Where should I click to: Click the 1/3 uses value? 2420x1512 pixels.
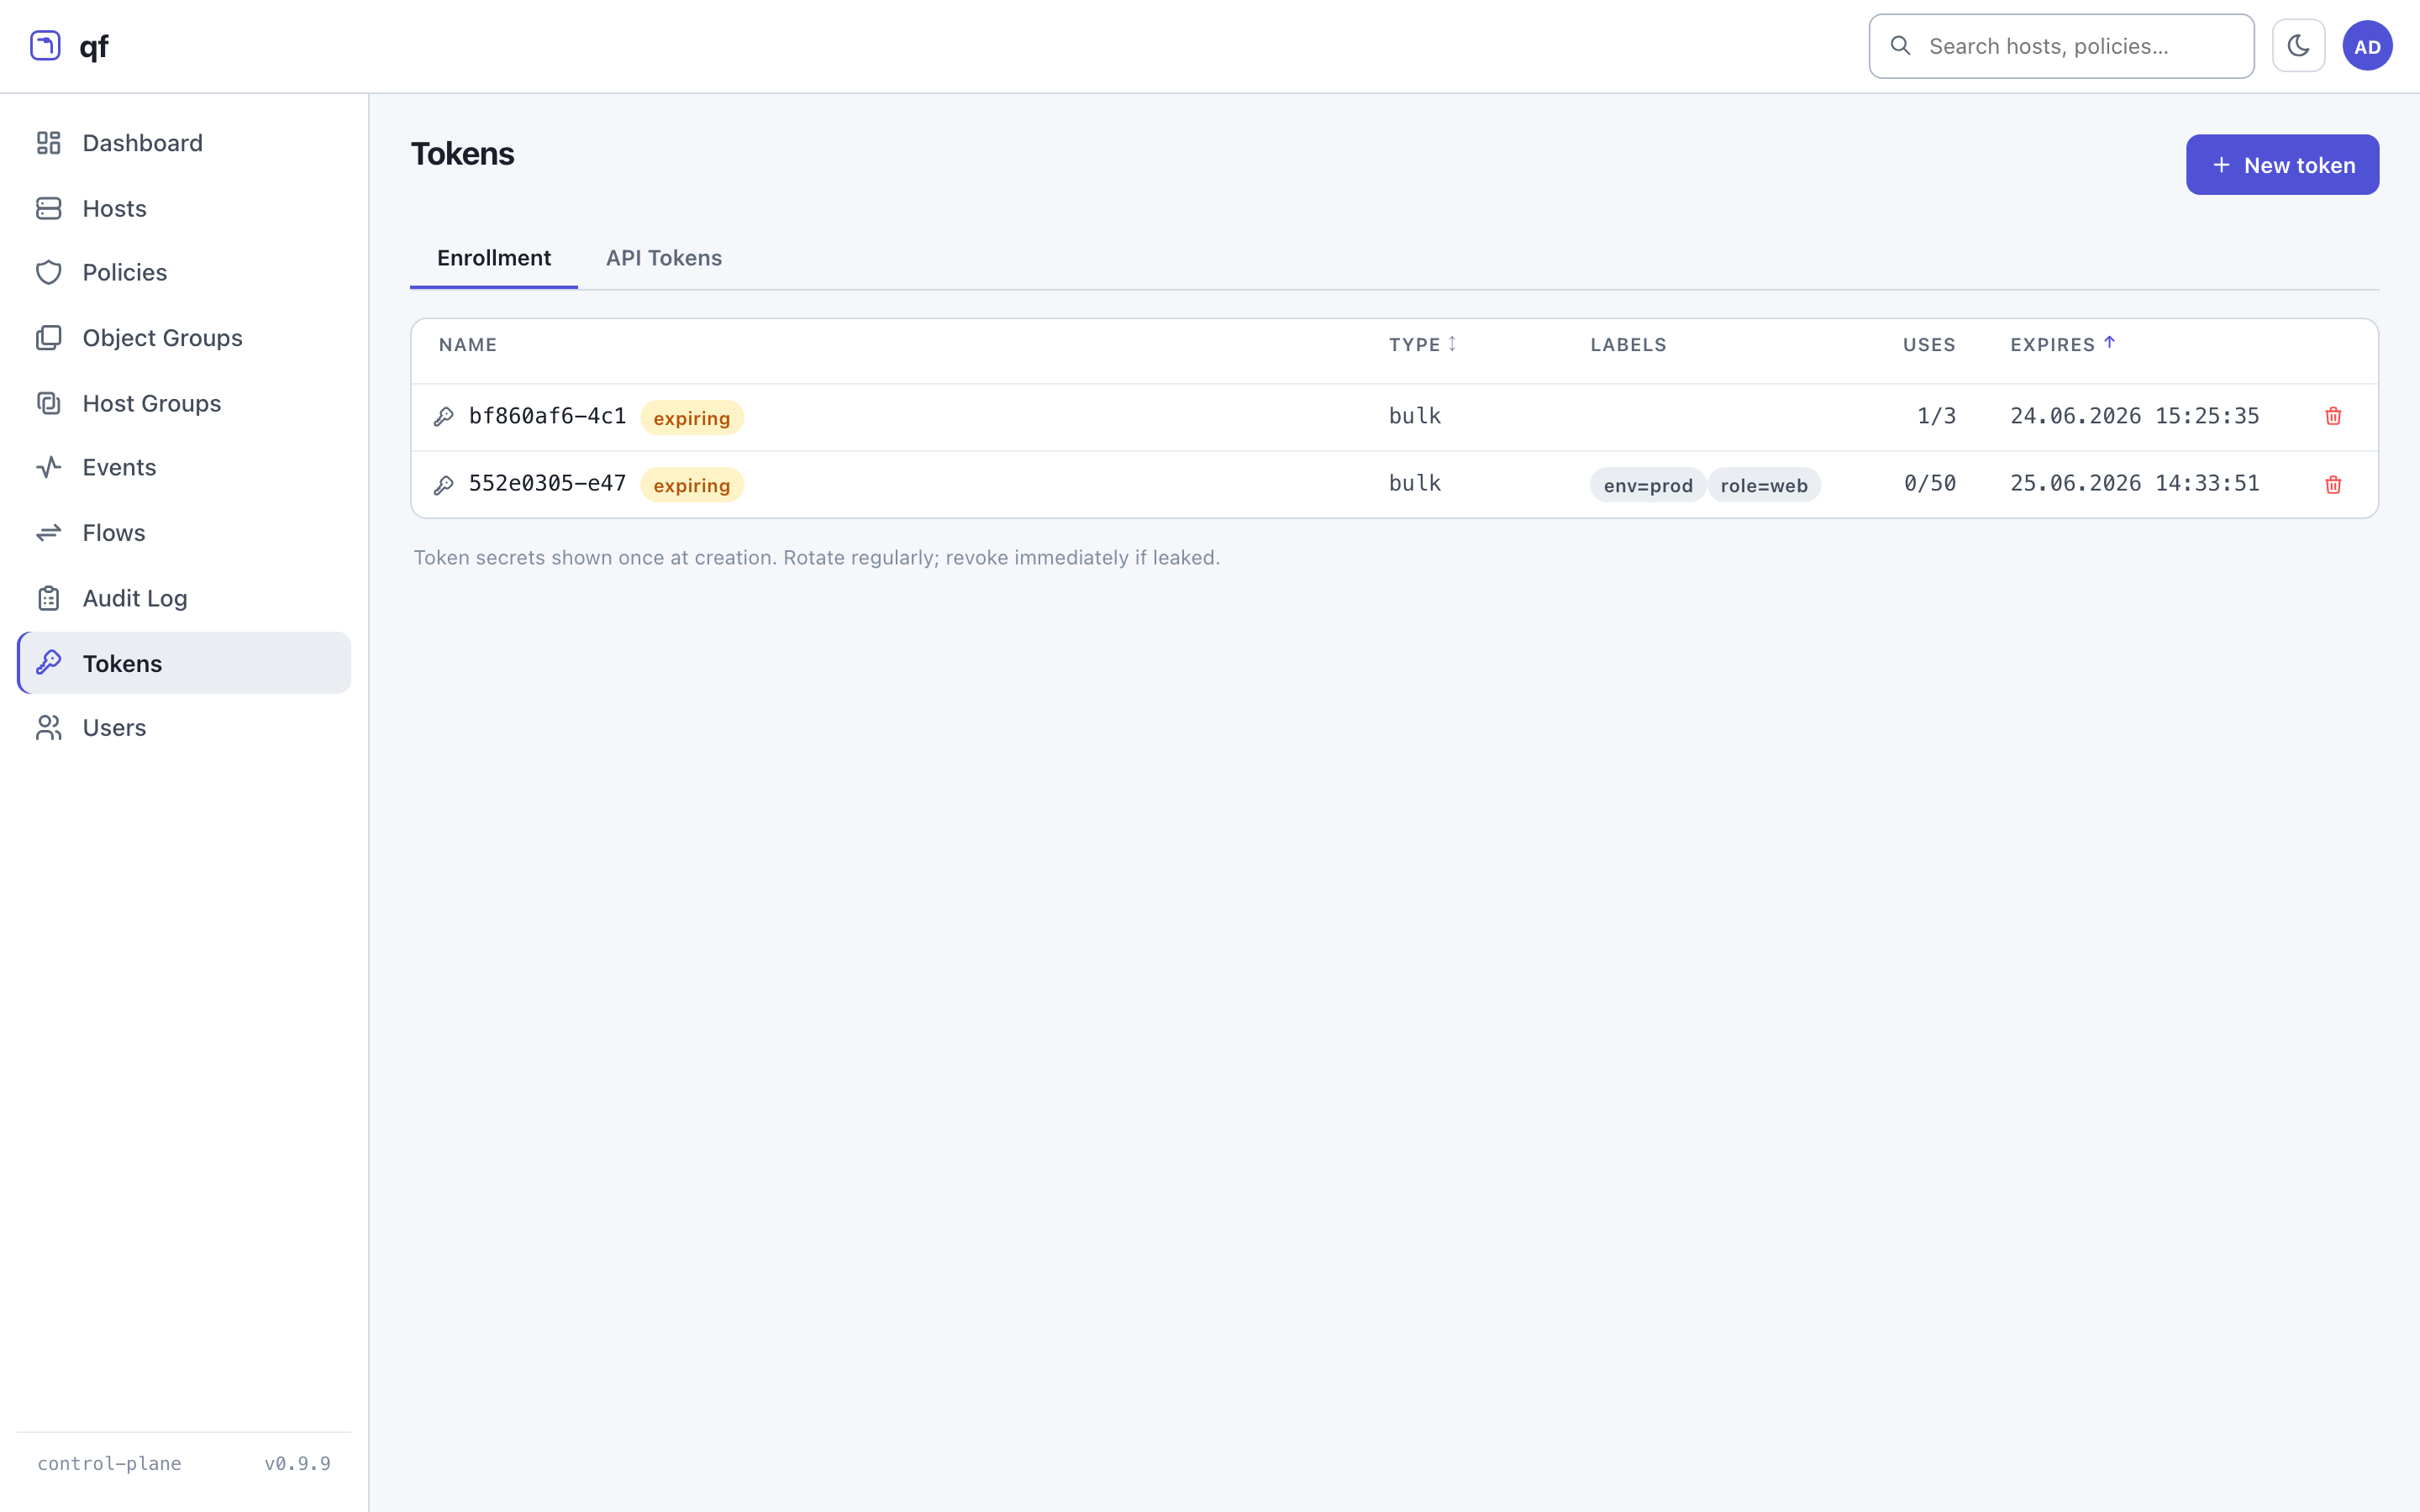coord(1936,416)
